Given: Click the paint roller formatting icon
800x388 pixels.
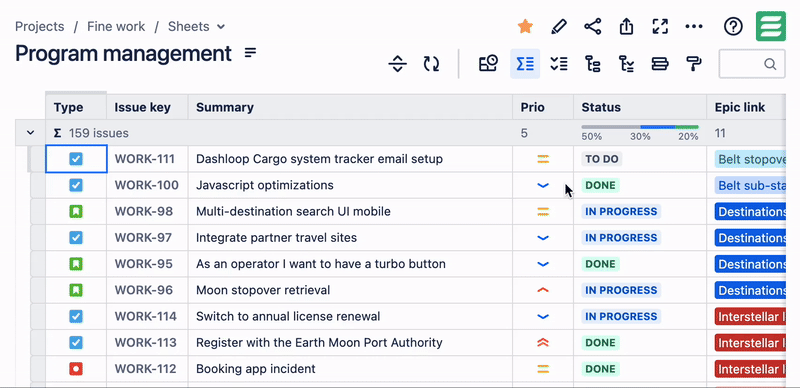Looking at the screenshot, I should tap(694, 64).
